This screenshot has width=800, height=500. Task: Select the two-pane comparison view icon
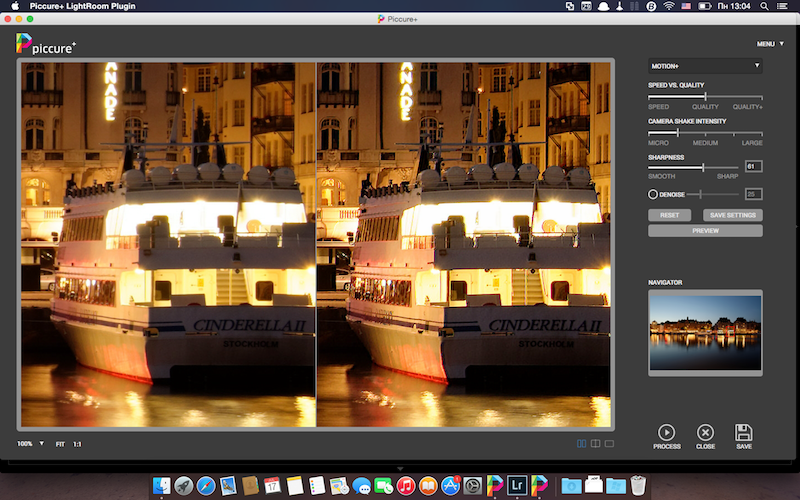595,443
